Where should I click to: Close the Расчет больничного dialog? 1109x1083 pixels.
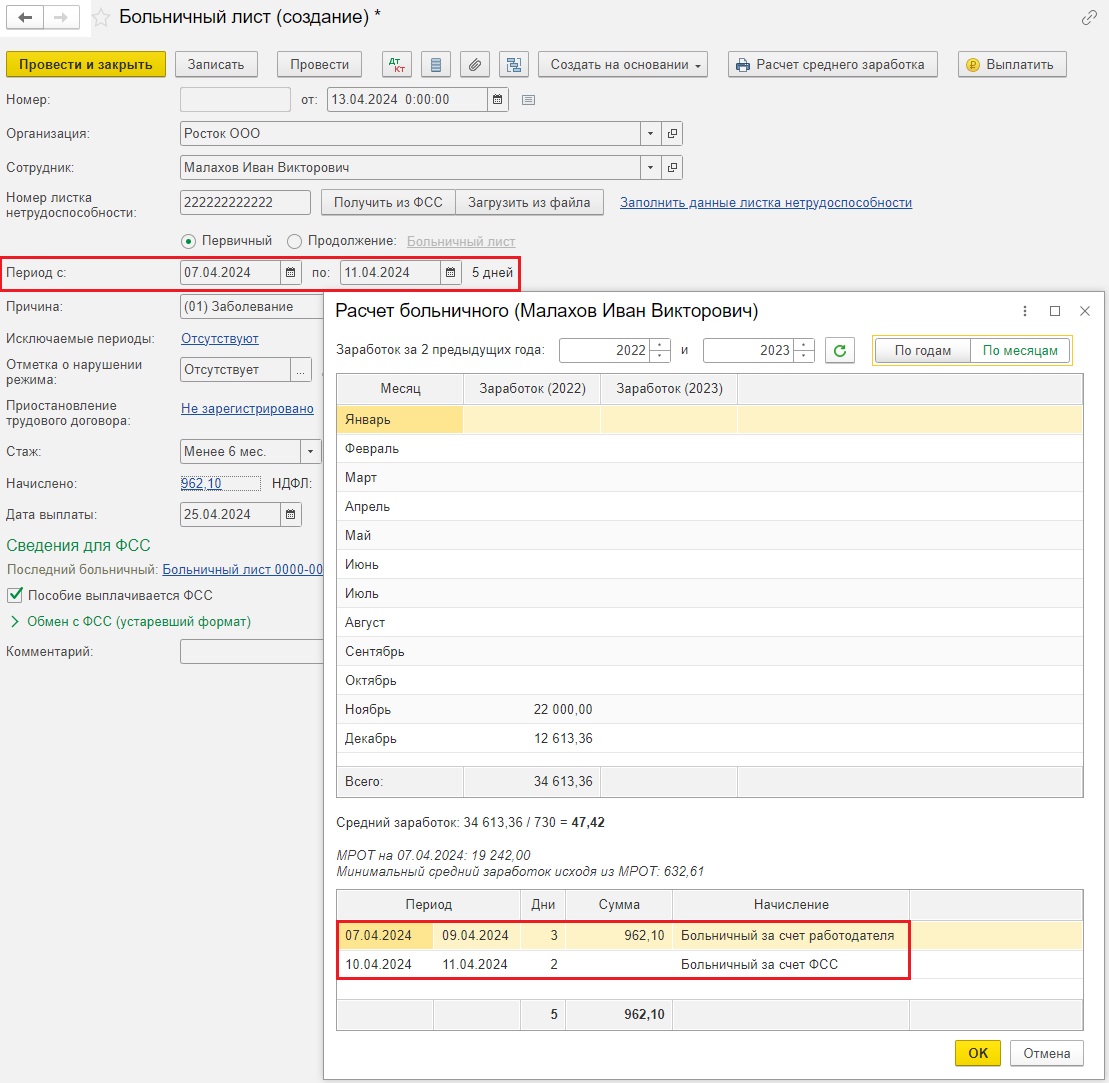tap(1085, 311)
